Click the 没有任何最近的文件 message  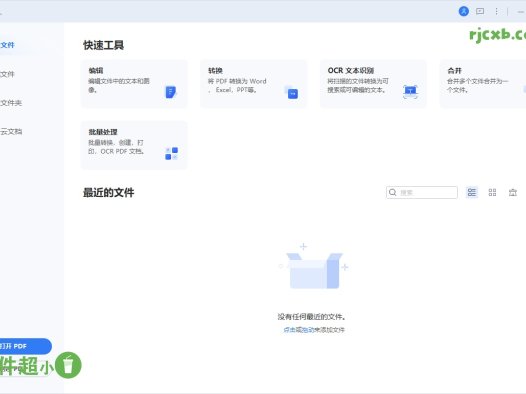312,317
